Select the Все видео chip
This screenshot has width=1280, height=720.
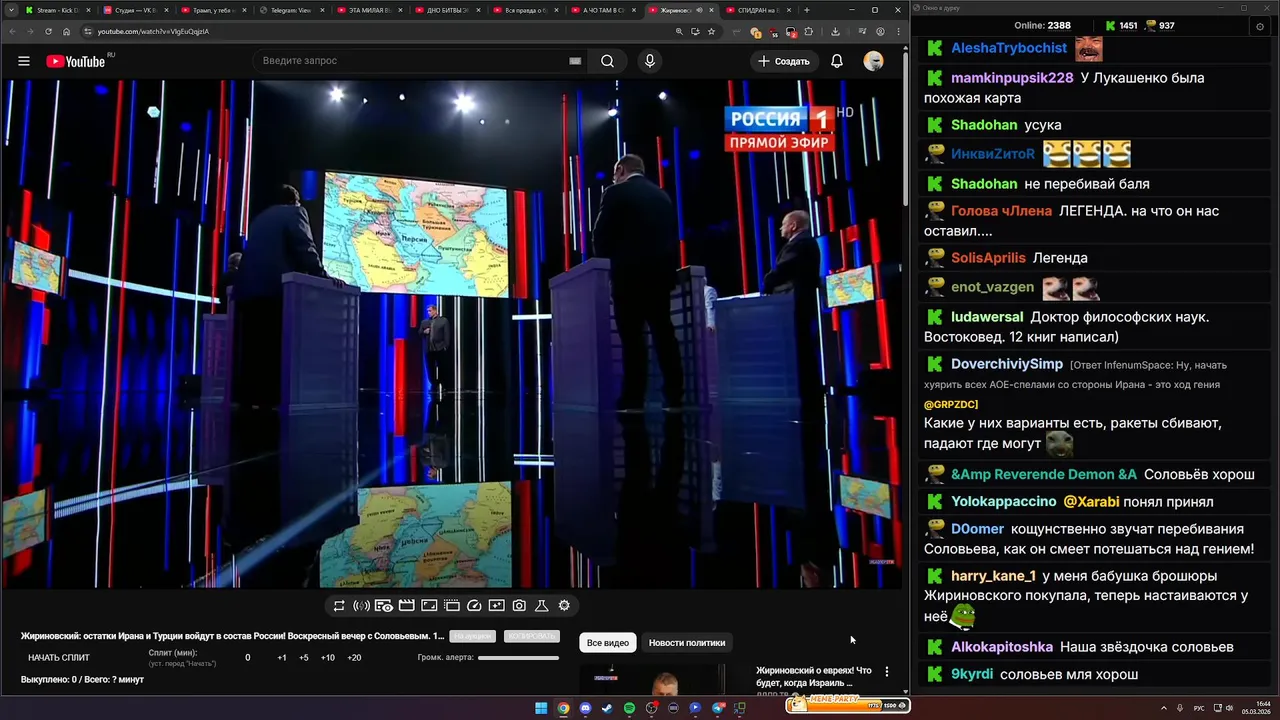tap(607, 643)
